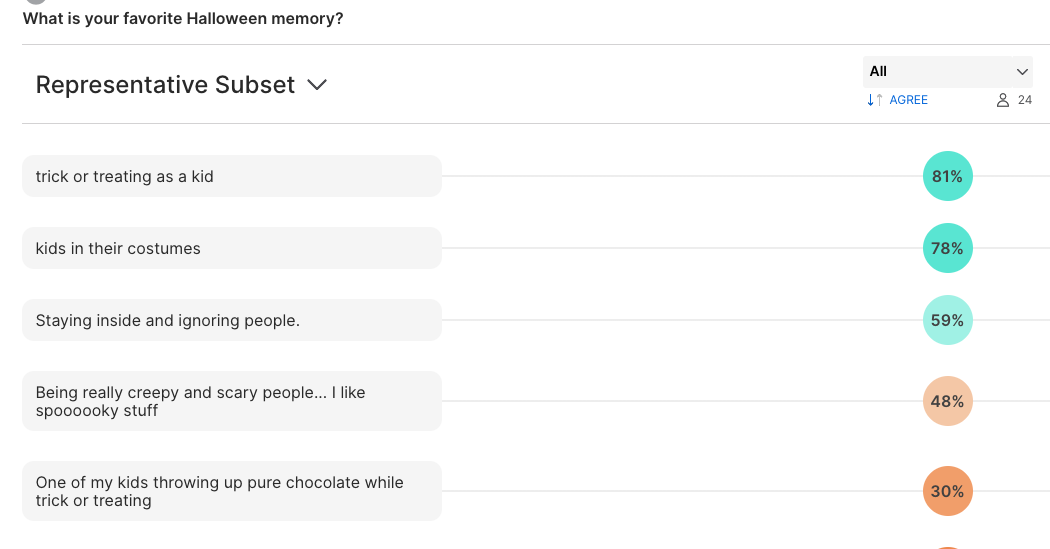
Task: Open response 'kids in their costumes'
Action: 232,248
